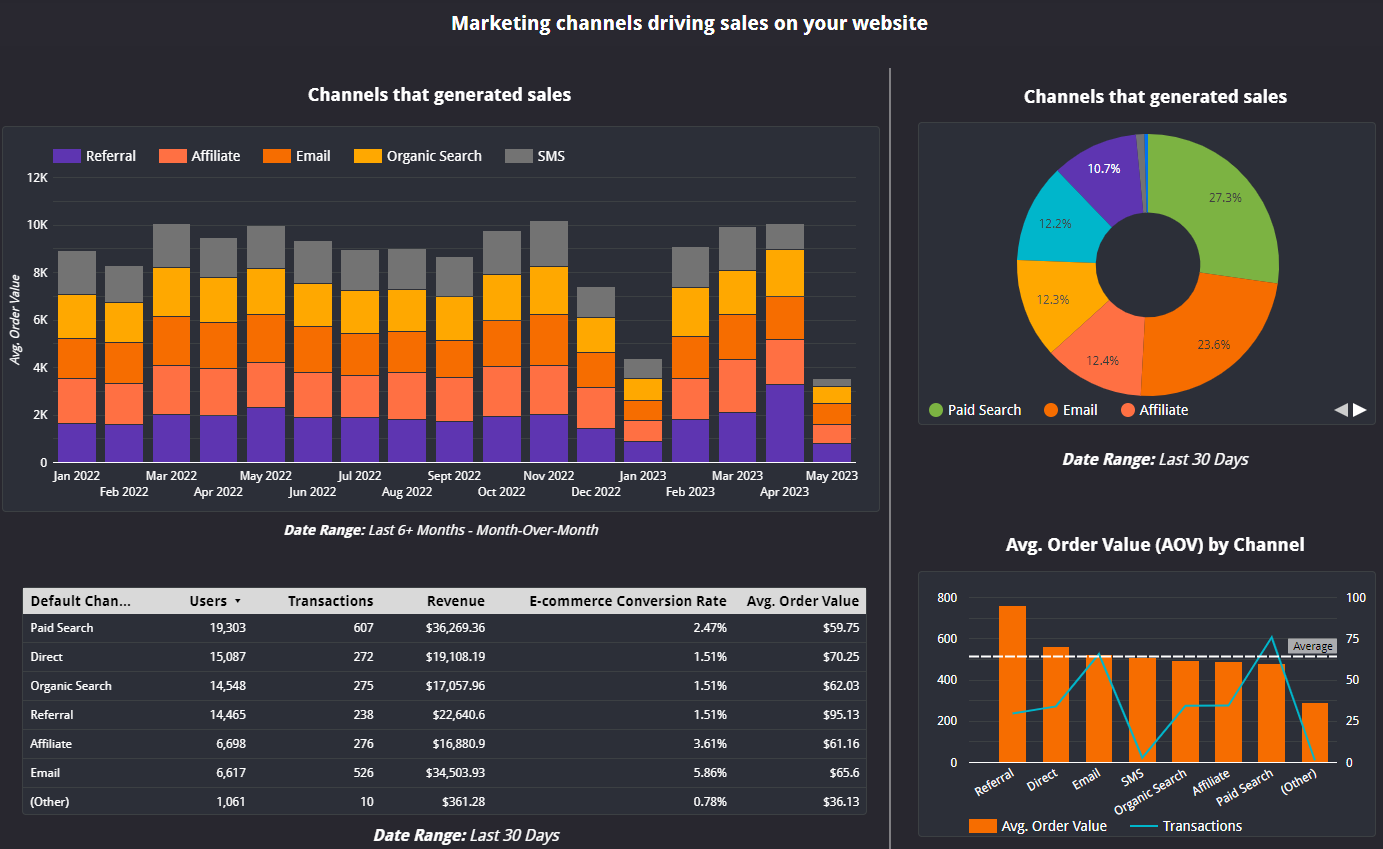
Task: Toggle Email series in stacked bar legend
Action: pos(297,156)
